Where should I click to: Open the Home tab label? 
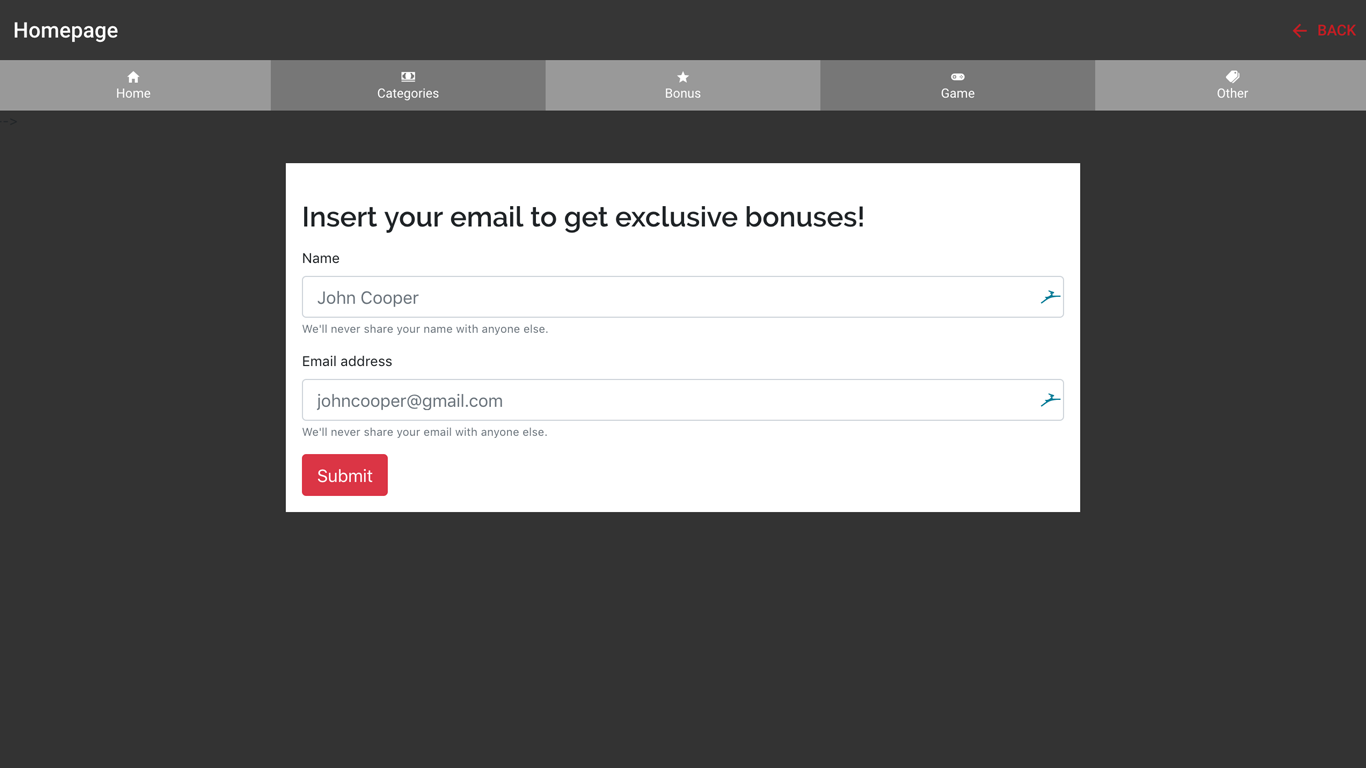(133, 94)
